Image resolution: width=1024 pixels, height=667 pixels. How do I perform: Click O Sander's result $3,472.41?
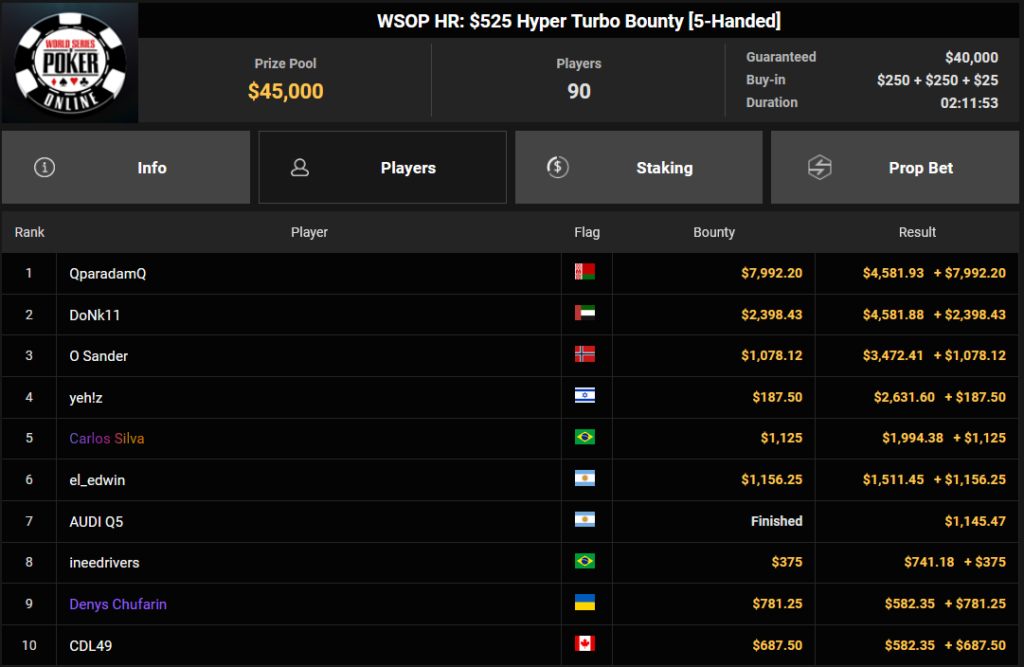893,355
